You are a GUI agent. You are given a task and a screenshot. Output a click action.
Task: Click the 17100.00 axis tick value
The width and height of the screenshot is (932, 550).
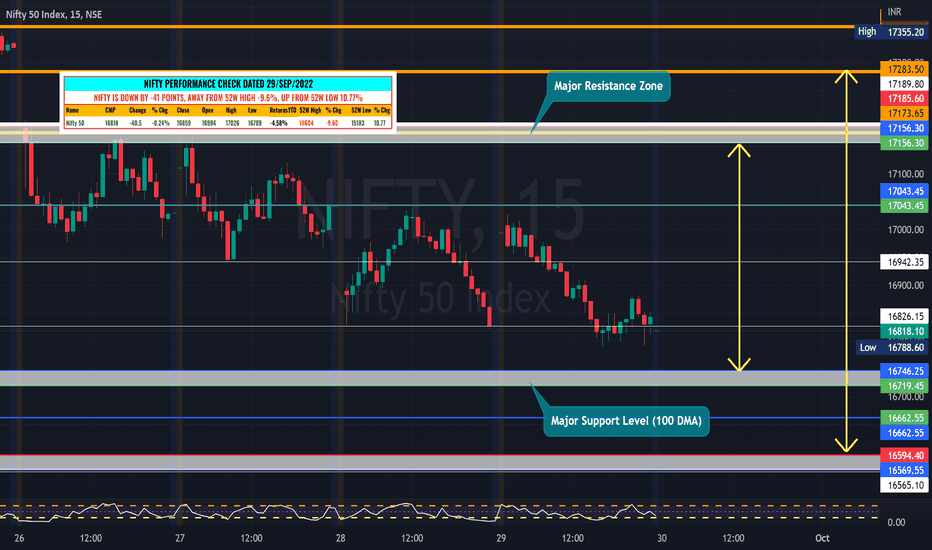906,174
